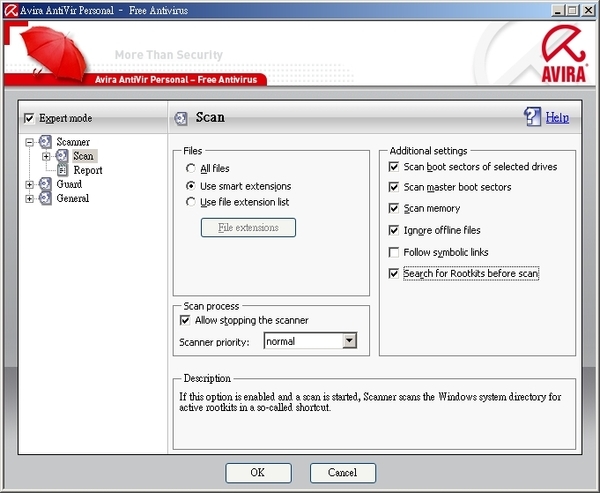
Task: Open the Help link
Action: [x=557, y=118]
